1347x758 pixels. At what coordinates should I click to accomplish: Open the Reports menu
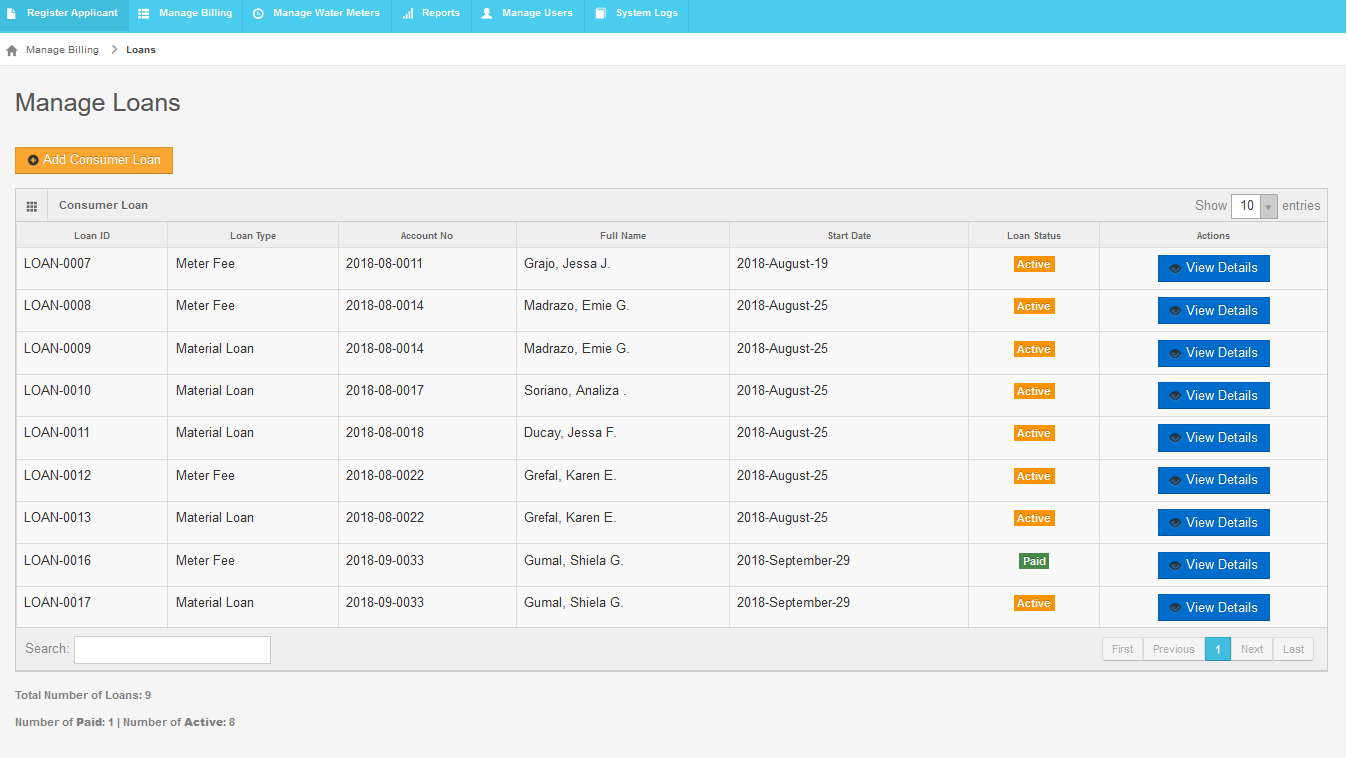[x=431, y=14]
